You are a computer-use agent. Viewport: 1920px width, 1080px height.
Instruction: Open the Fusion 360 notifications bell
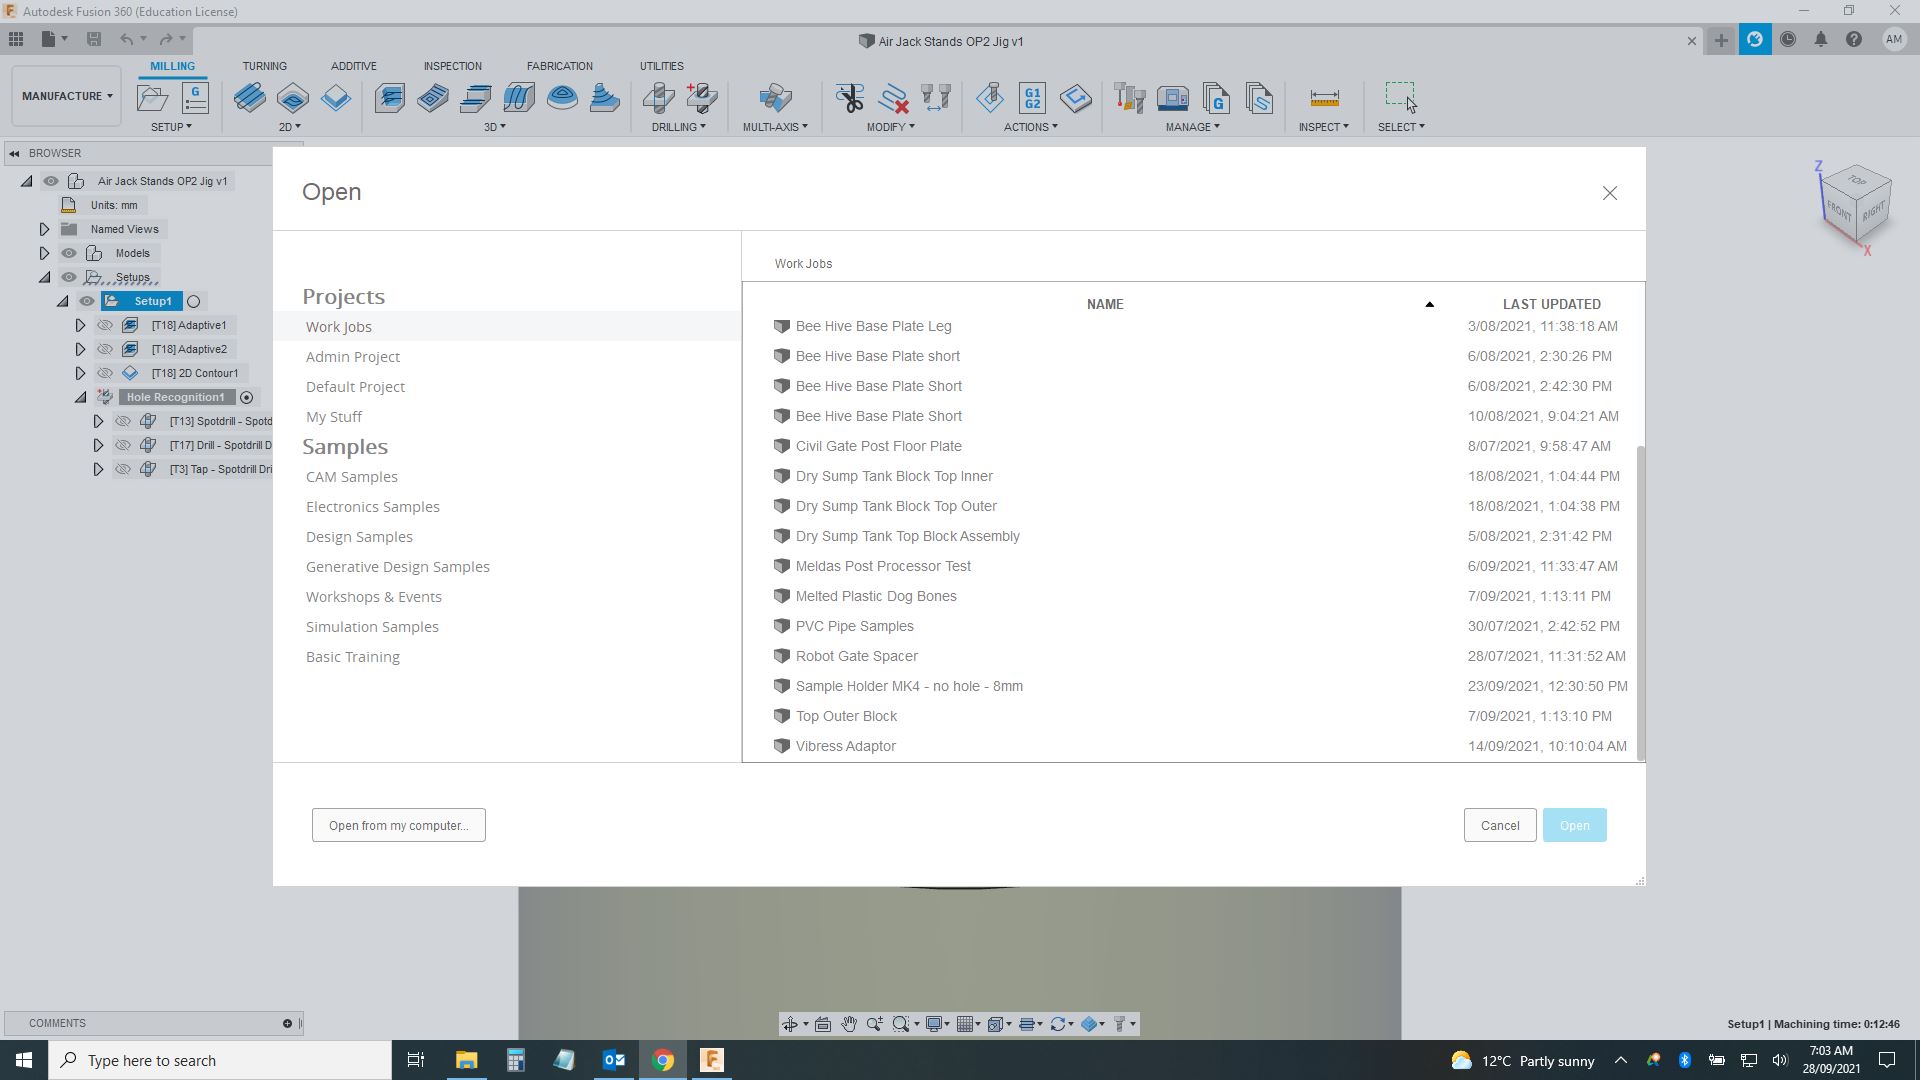tap(1820, 40)
